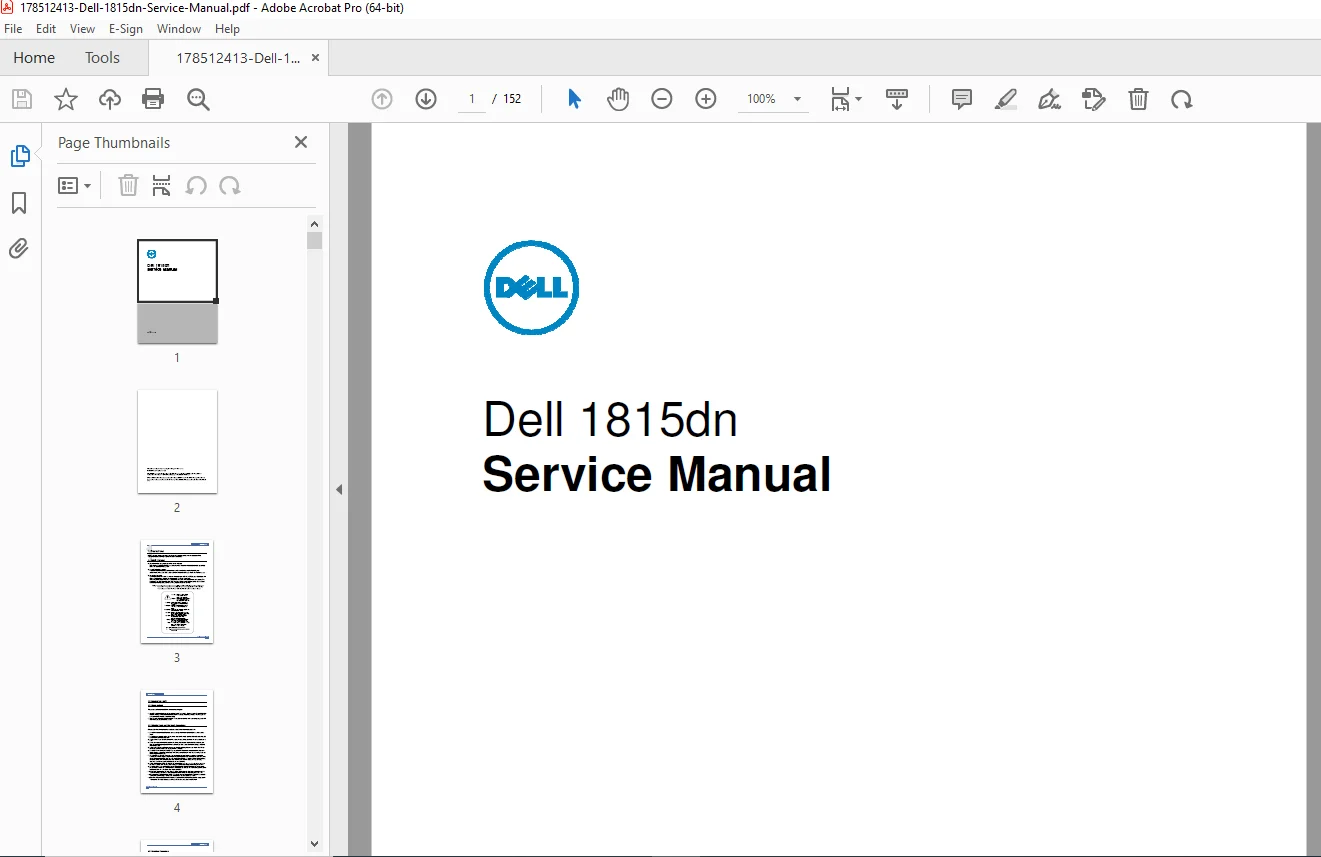Open Page Thumbnails pane in sidebar

(20, 156)
